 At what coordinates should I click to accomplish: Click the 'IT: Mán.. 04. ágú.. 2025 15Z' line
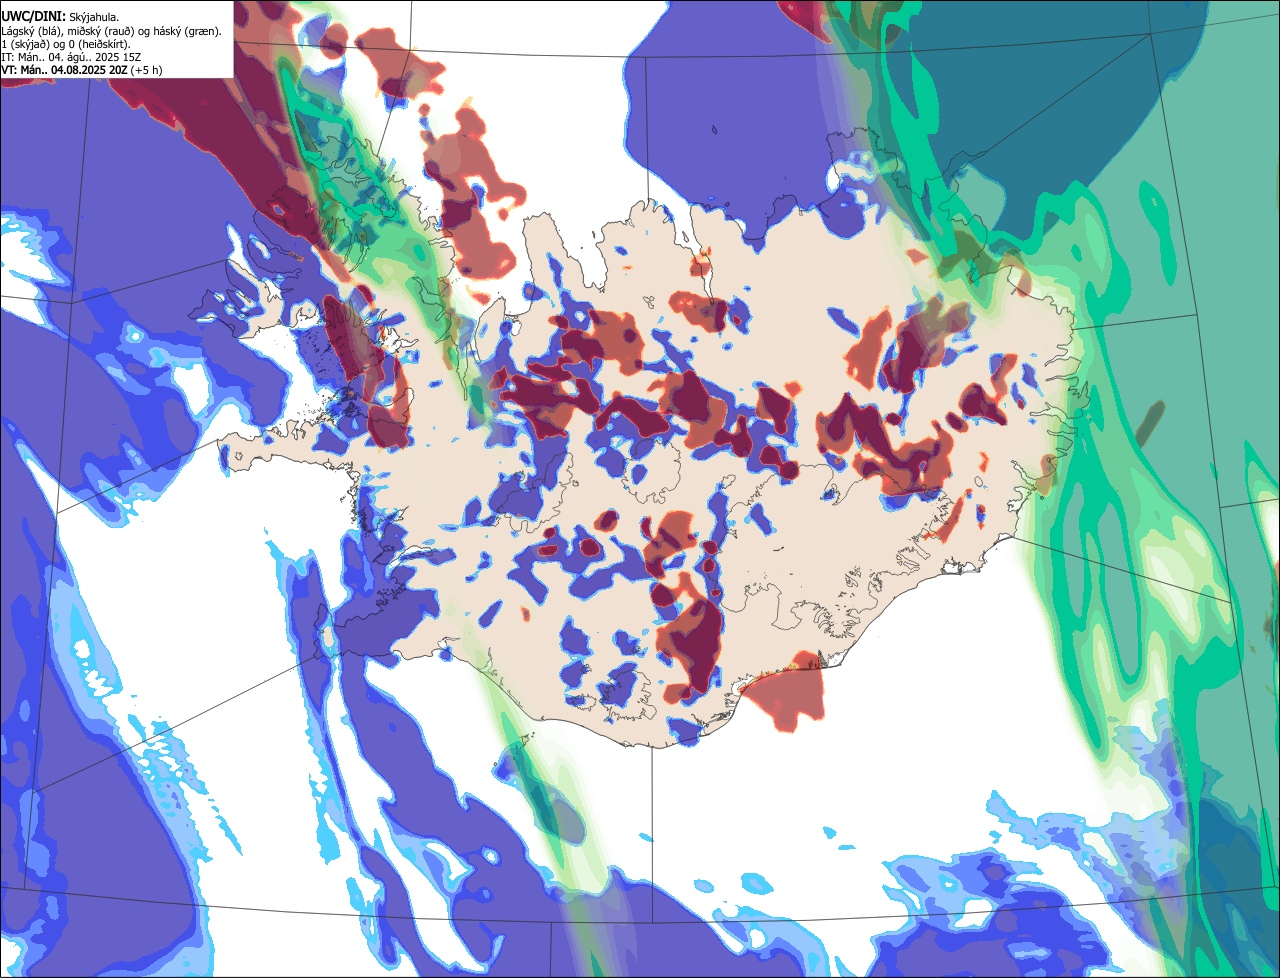(72, 57)
